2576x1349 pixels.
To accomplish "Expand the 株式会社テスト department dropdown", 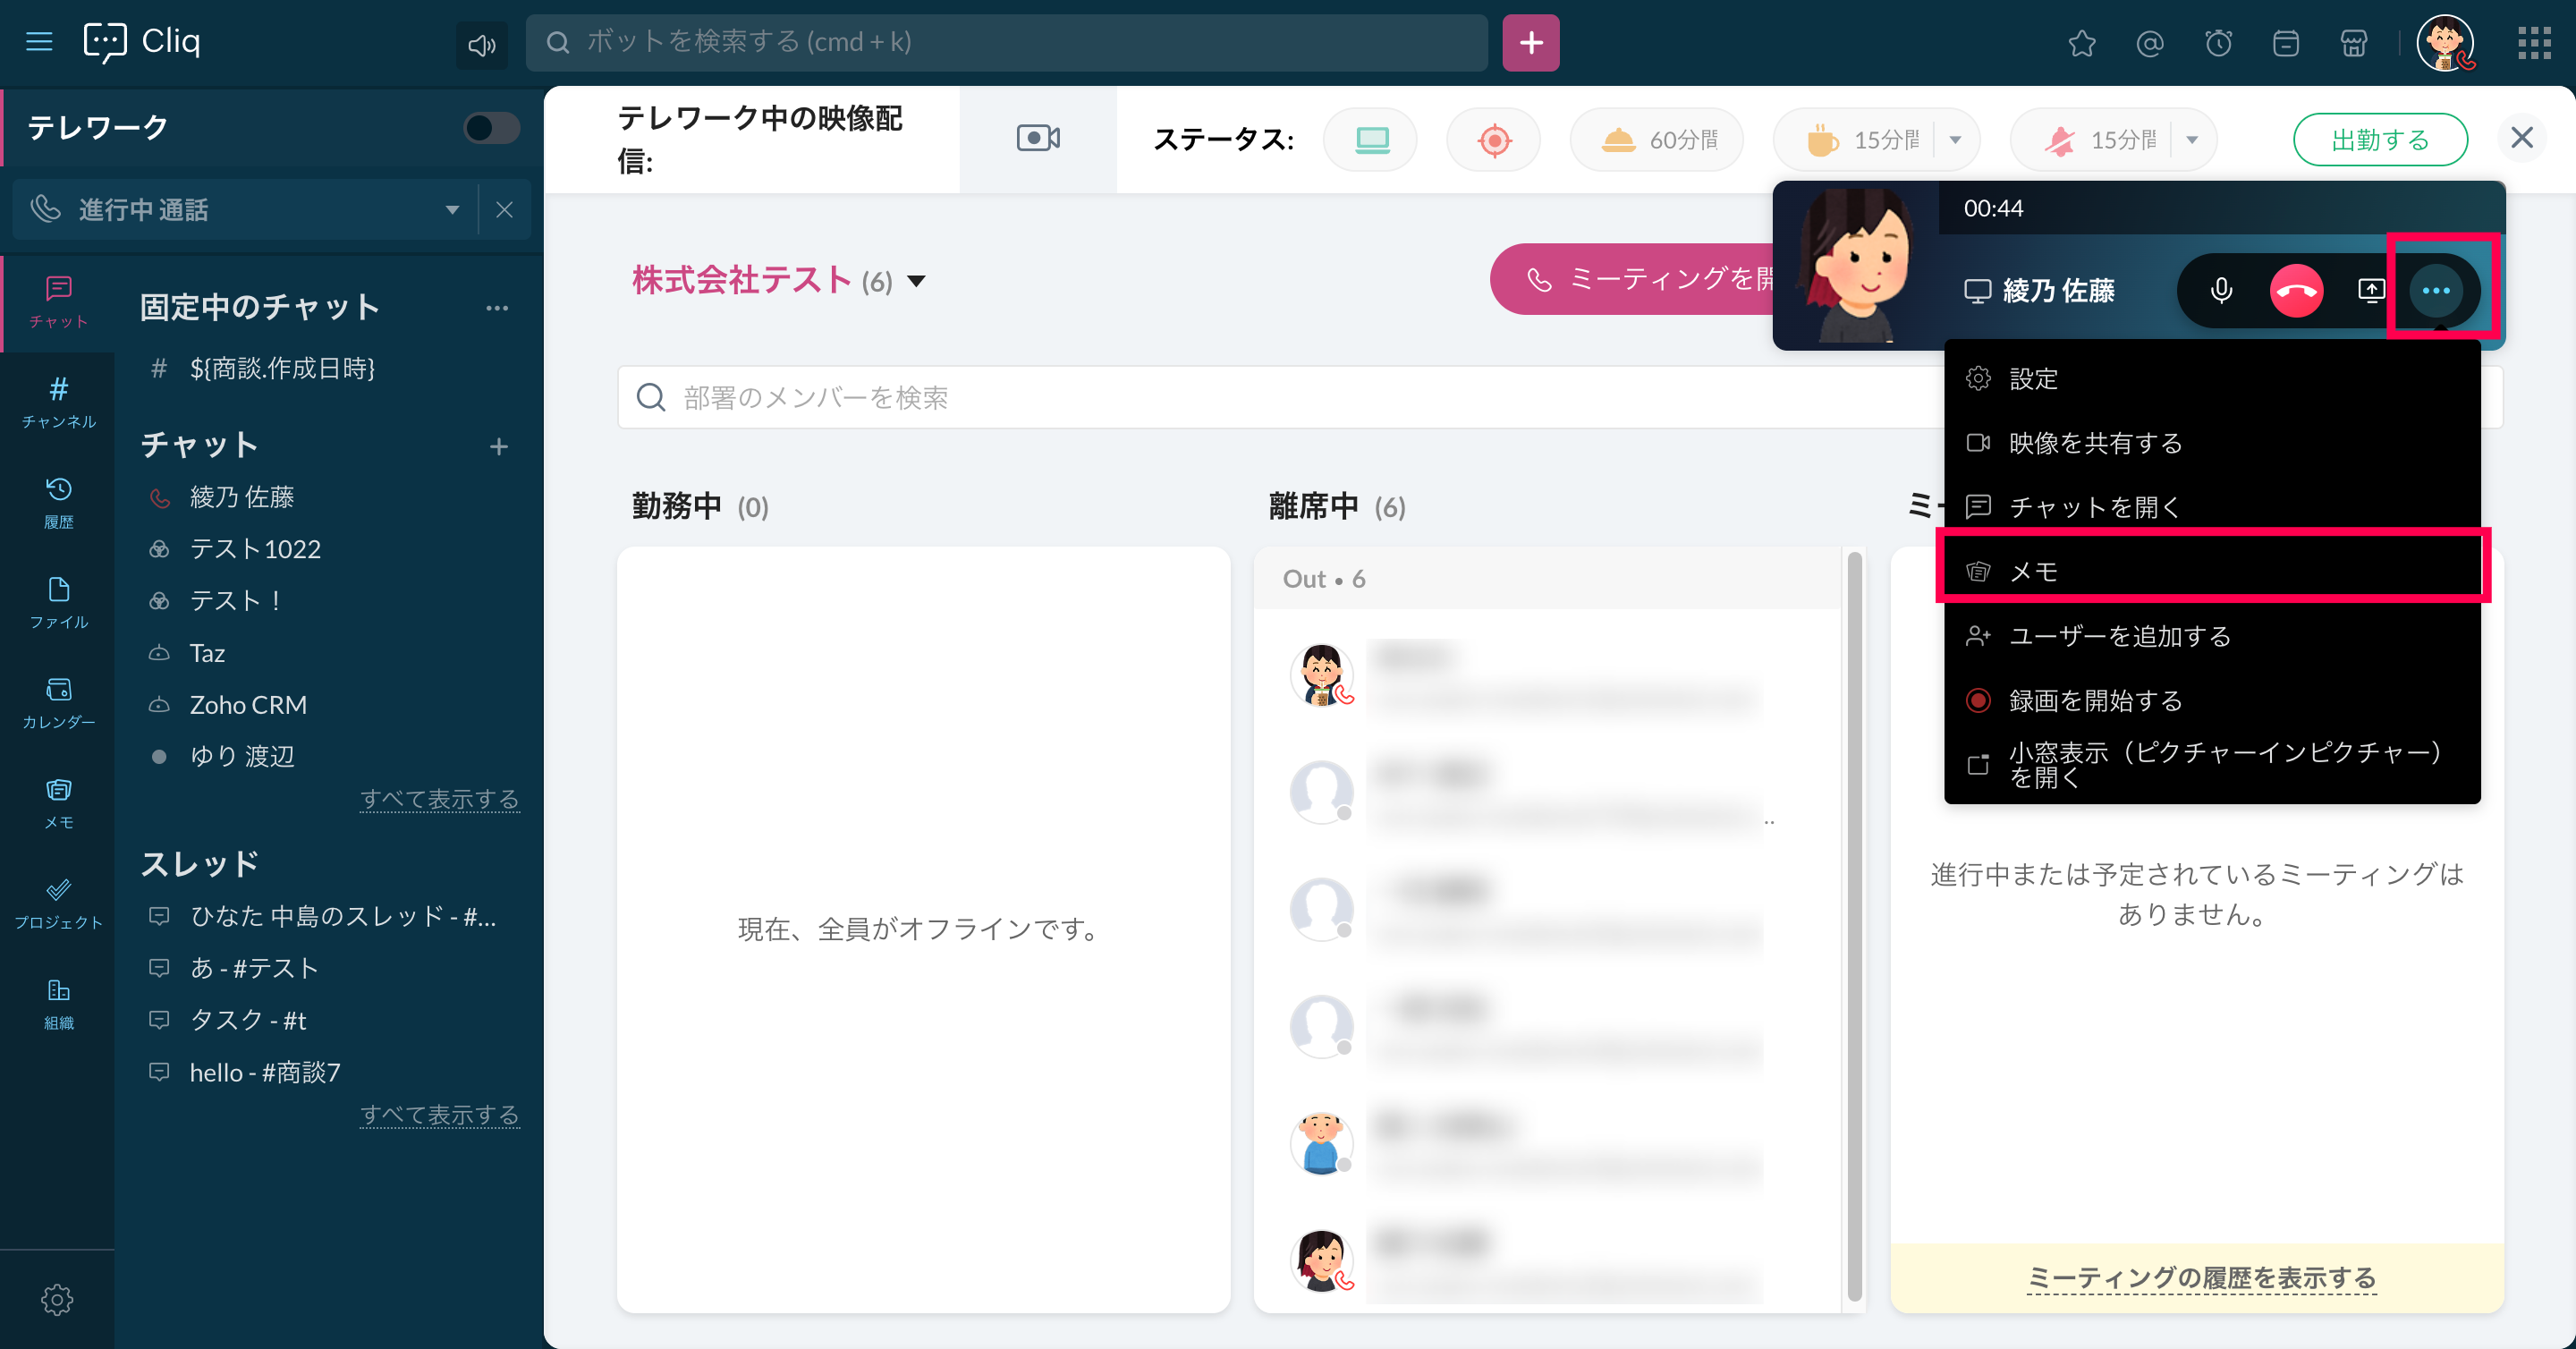I will (916, 281).
